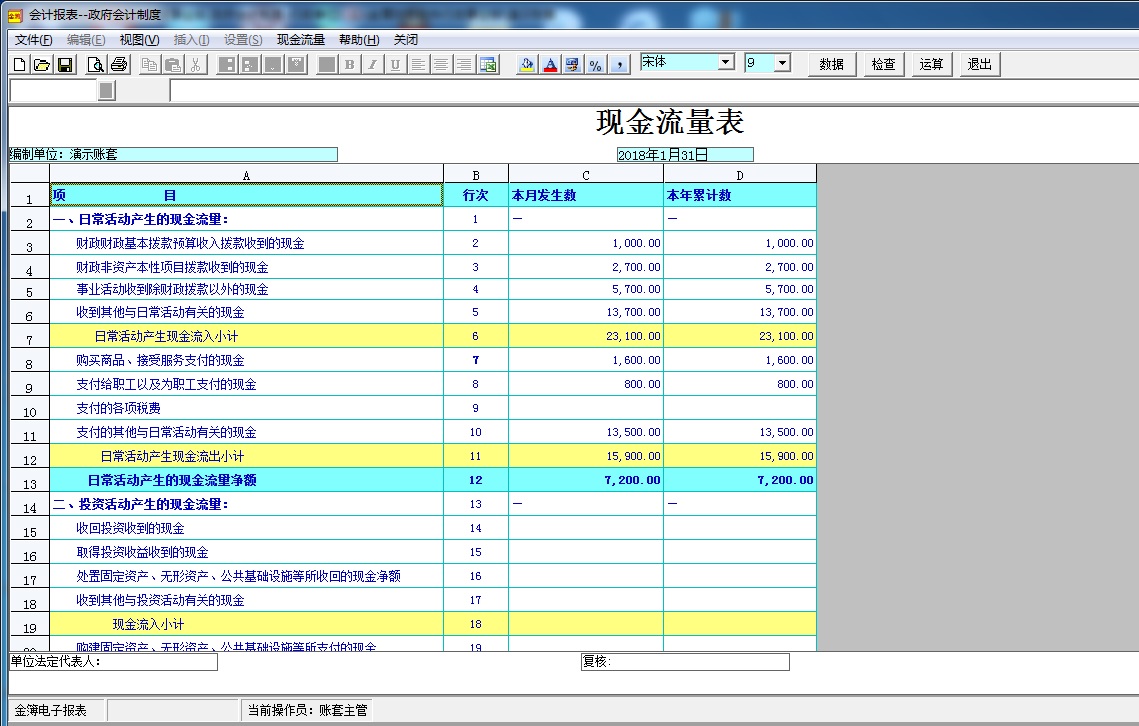The image size is (1139, 726).
Task: Open the 视图(V) menu
Action: (x=139, y=40)
